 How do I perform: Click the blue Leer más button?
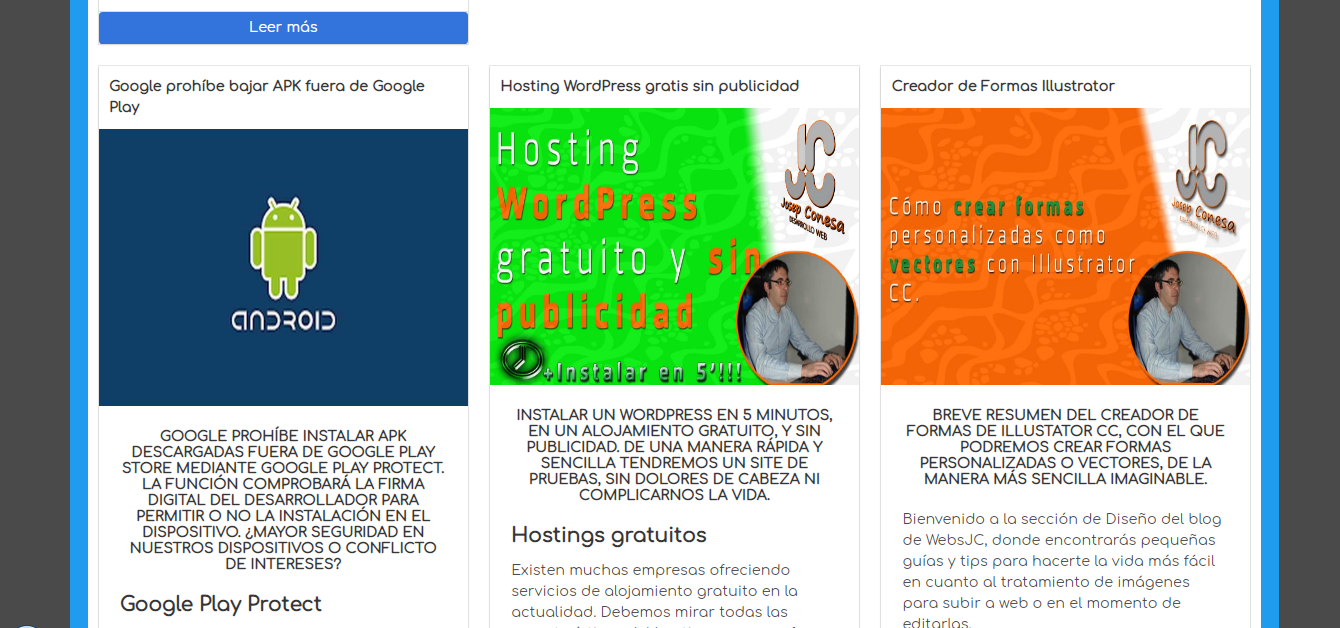click(x=283, y=28)
